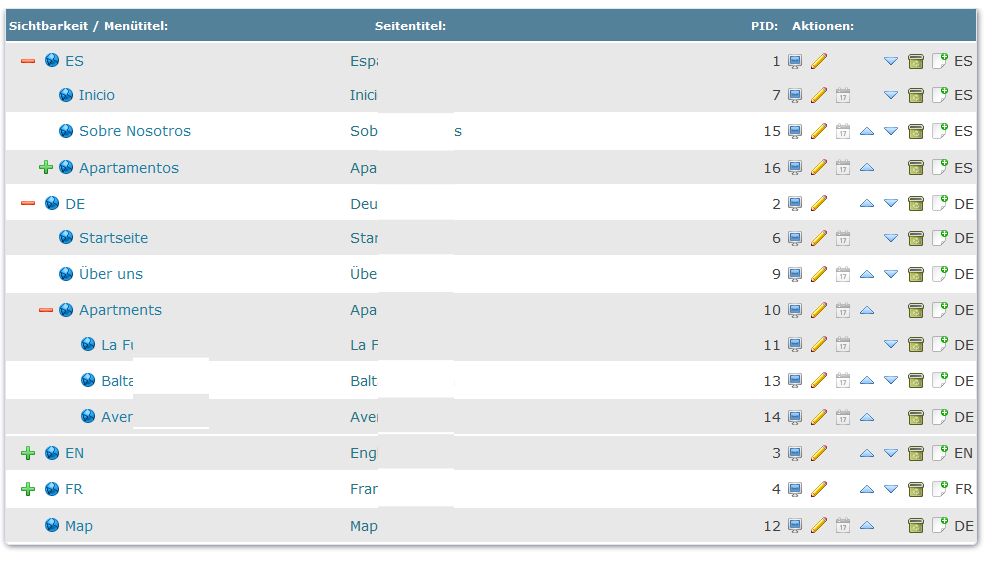
Task: Edit the Inicio page with pencil icon
Action: (x=819, y=95)
